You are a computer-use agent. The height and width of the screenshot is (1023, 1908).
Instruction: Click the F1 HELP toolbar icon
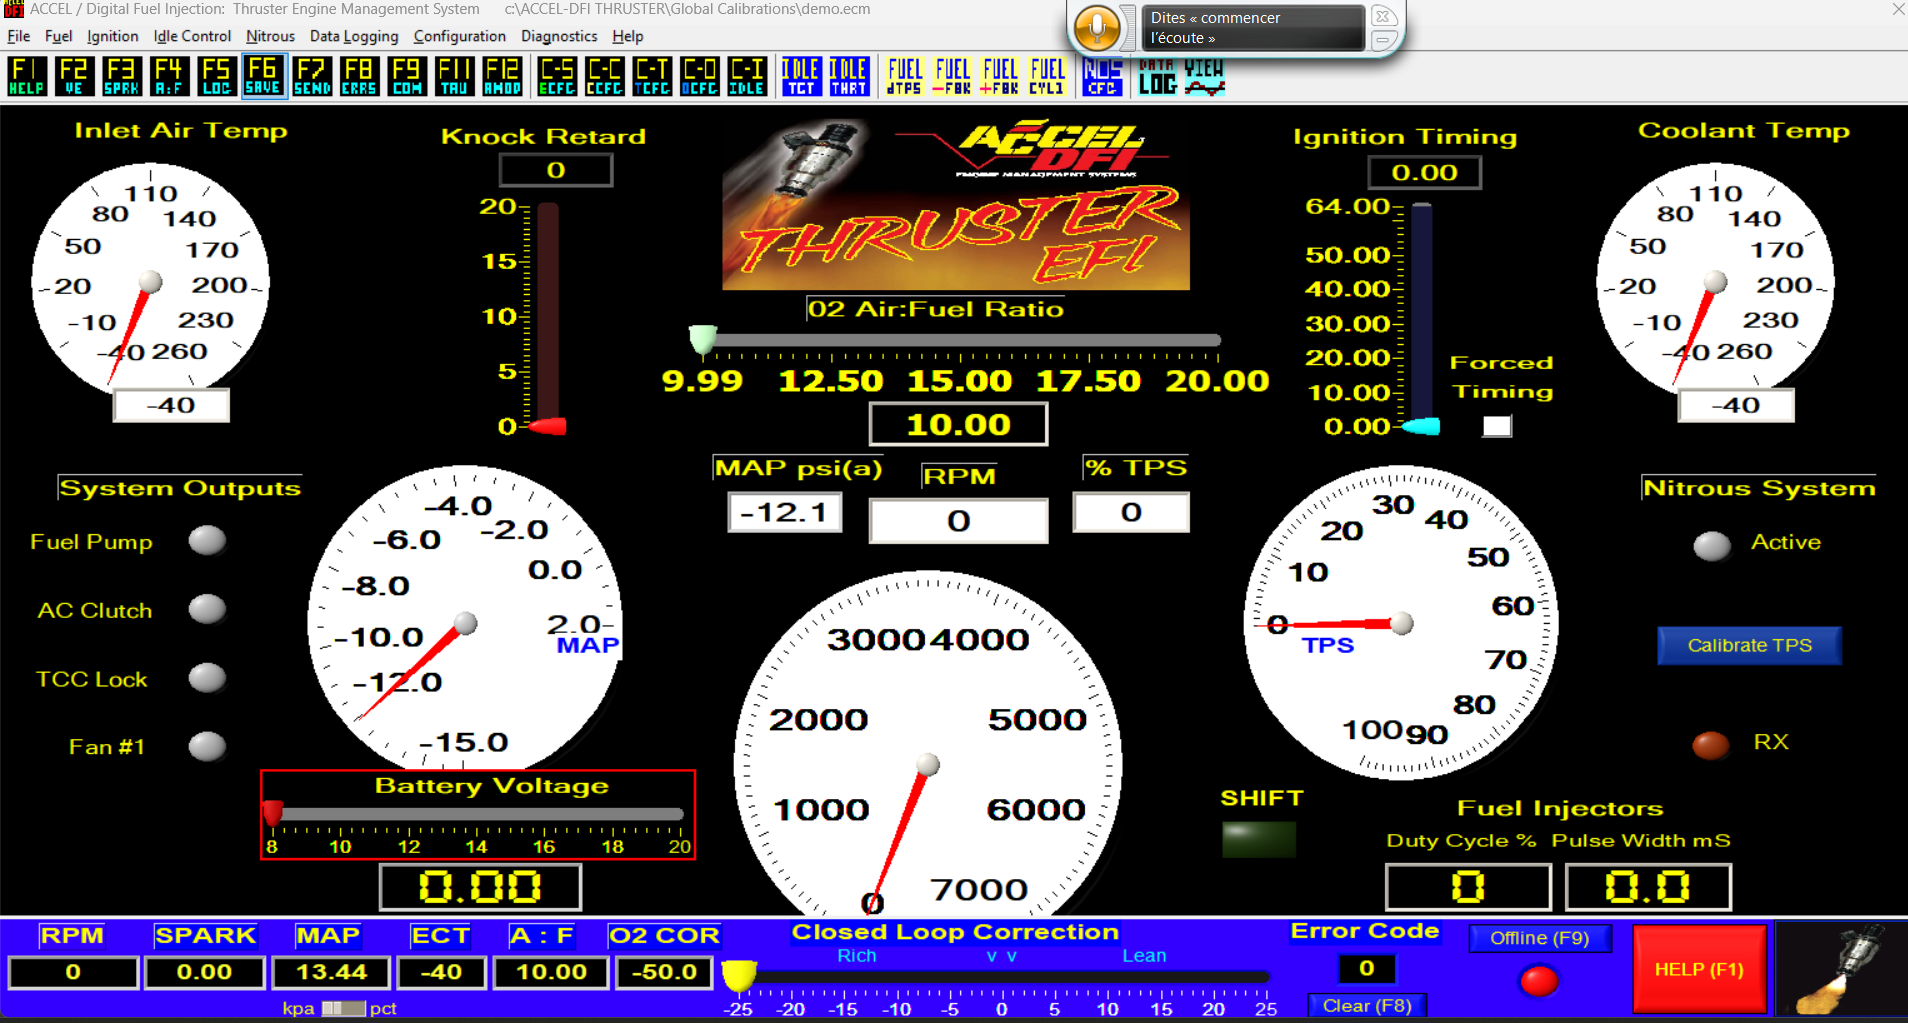(27, 76)
